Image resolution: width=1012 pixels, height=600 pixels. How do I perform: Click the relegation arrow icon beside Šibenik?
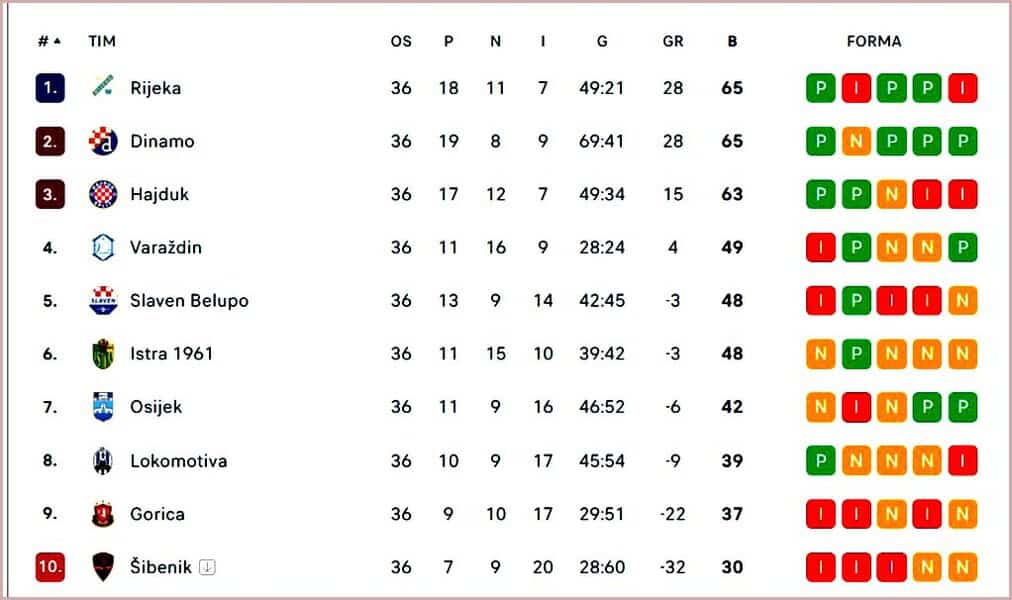pyautogui.click(x=207, y=567)
